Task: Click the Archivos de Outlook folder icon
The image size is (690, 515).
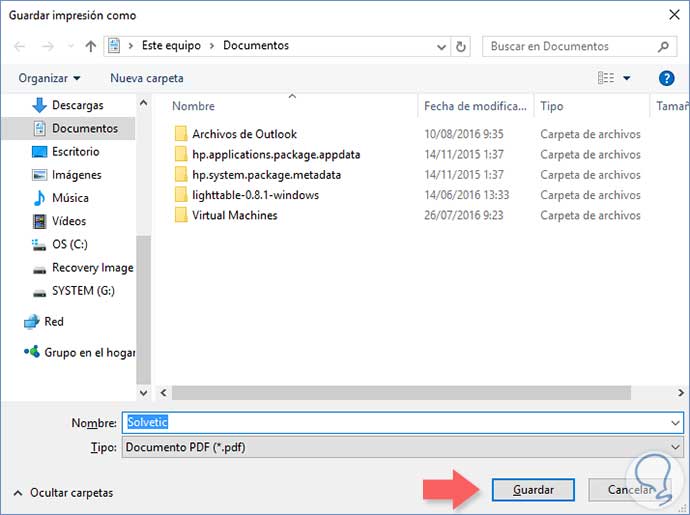Action: [180, 134]
